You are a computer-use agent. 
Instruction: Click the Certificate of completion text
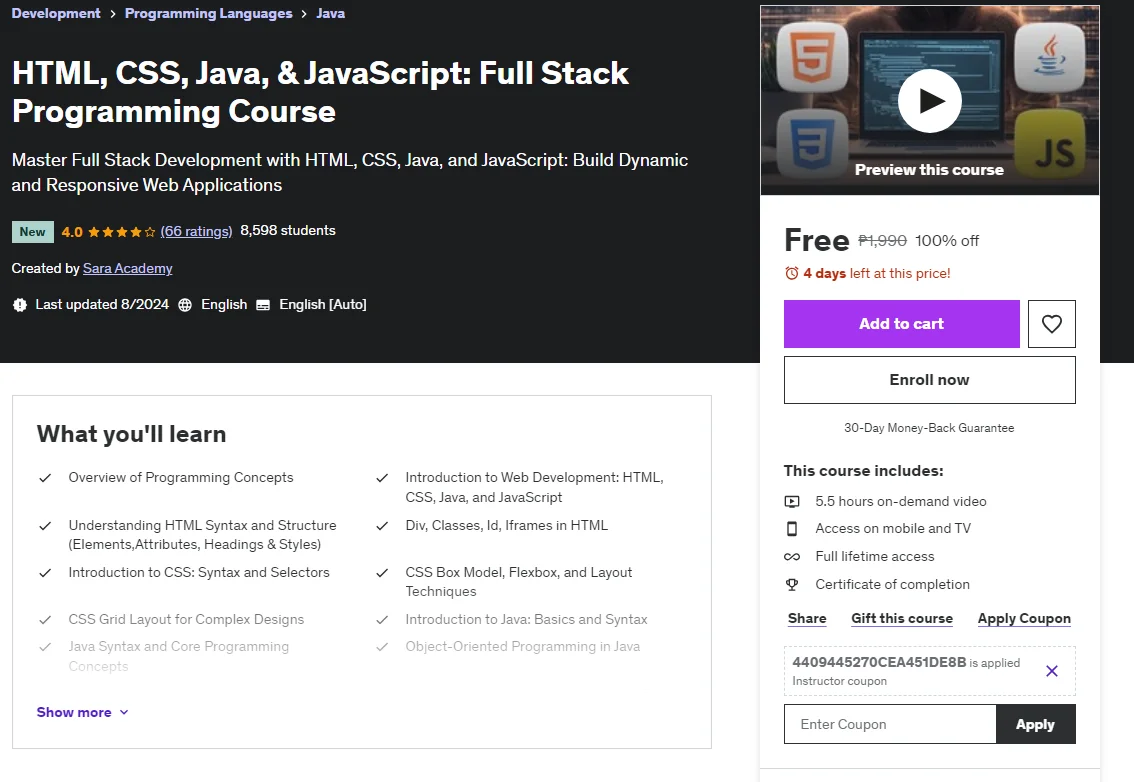tap(892, 585)
